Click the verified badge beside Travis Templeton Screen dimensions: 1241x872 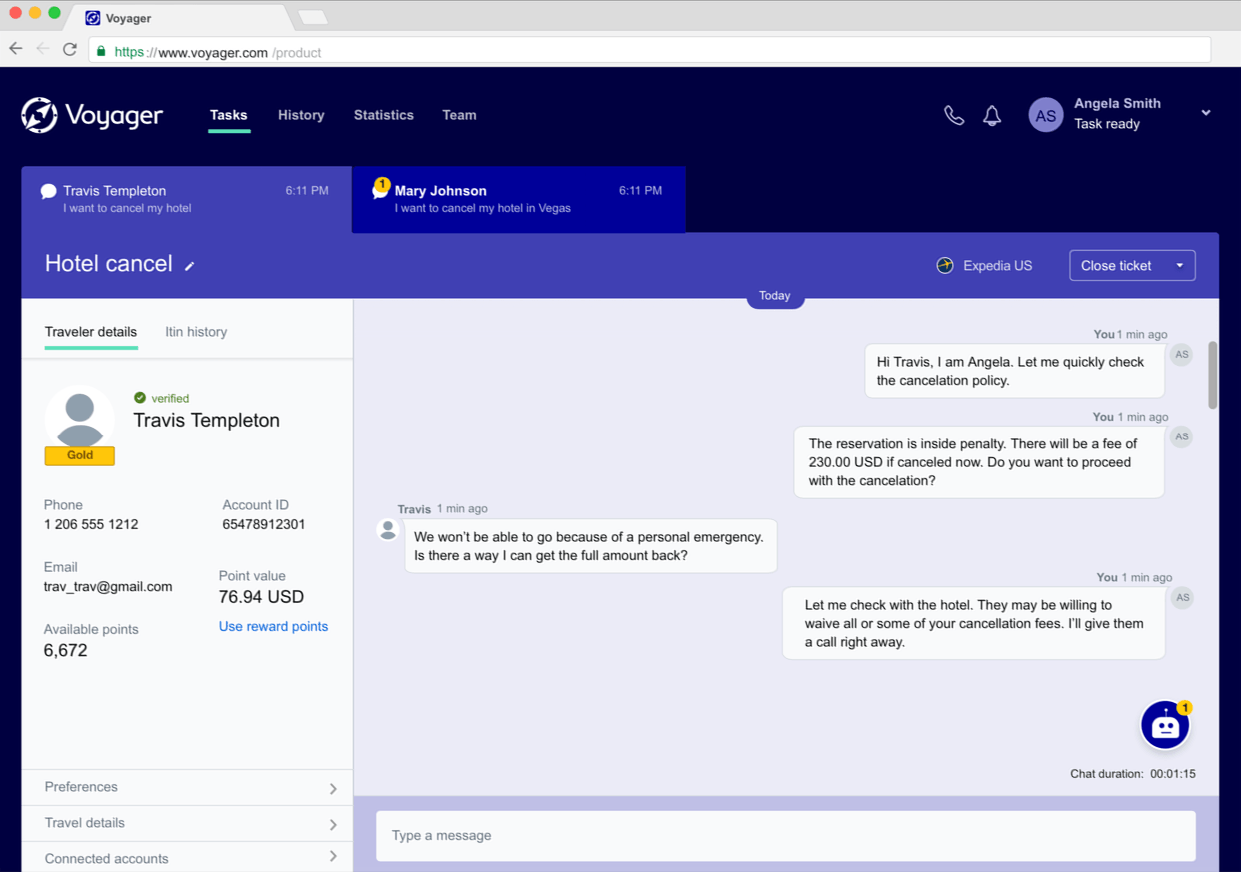coord(141,397)
